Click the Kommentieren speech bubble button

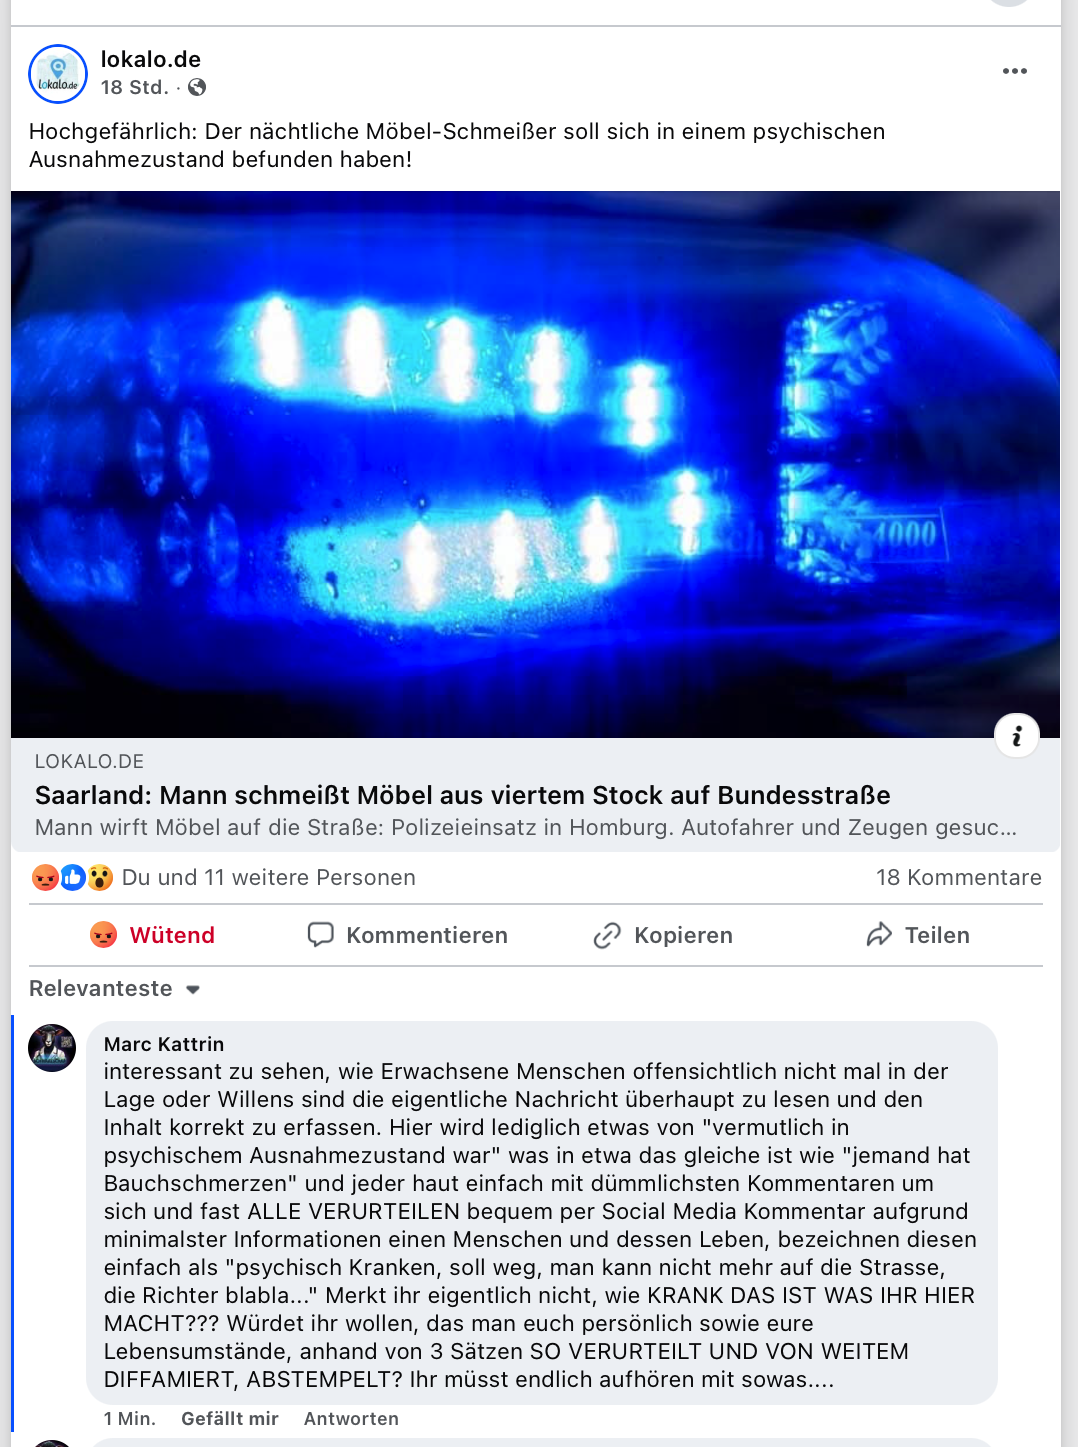(407, 935)
